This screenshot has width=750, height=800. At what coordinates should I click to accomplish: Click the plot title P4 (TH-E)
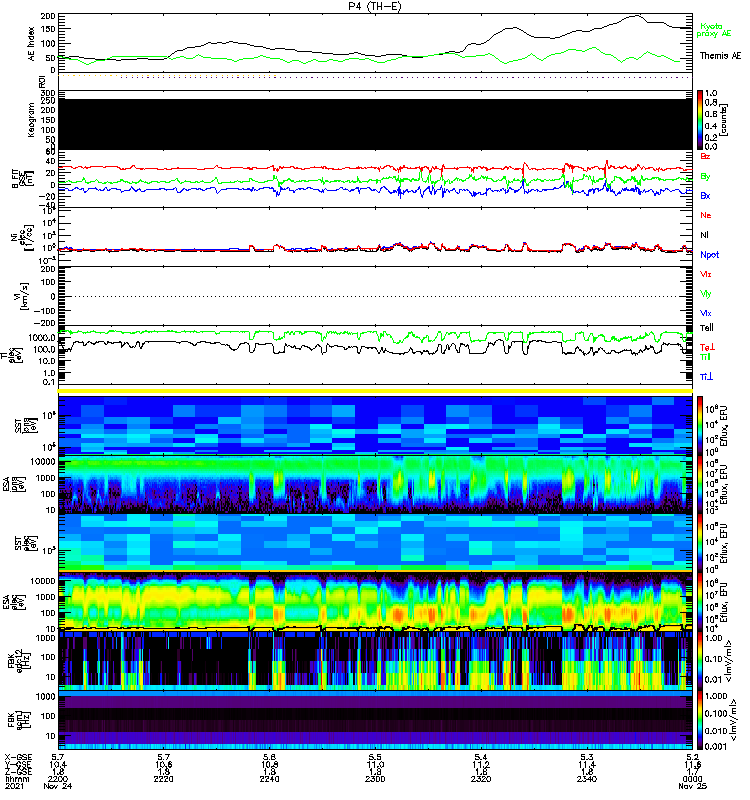coord(374,6)
